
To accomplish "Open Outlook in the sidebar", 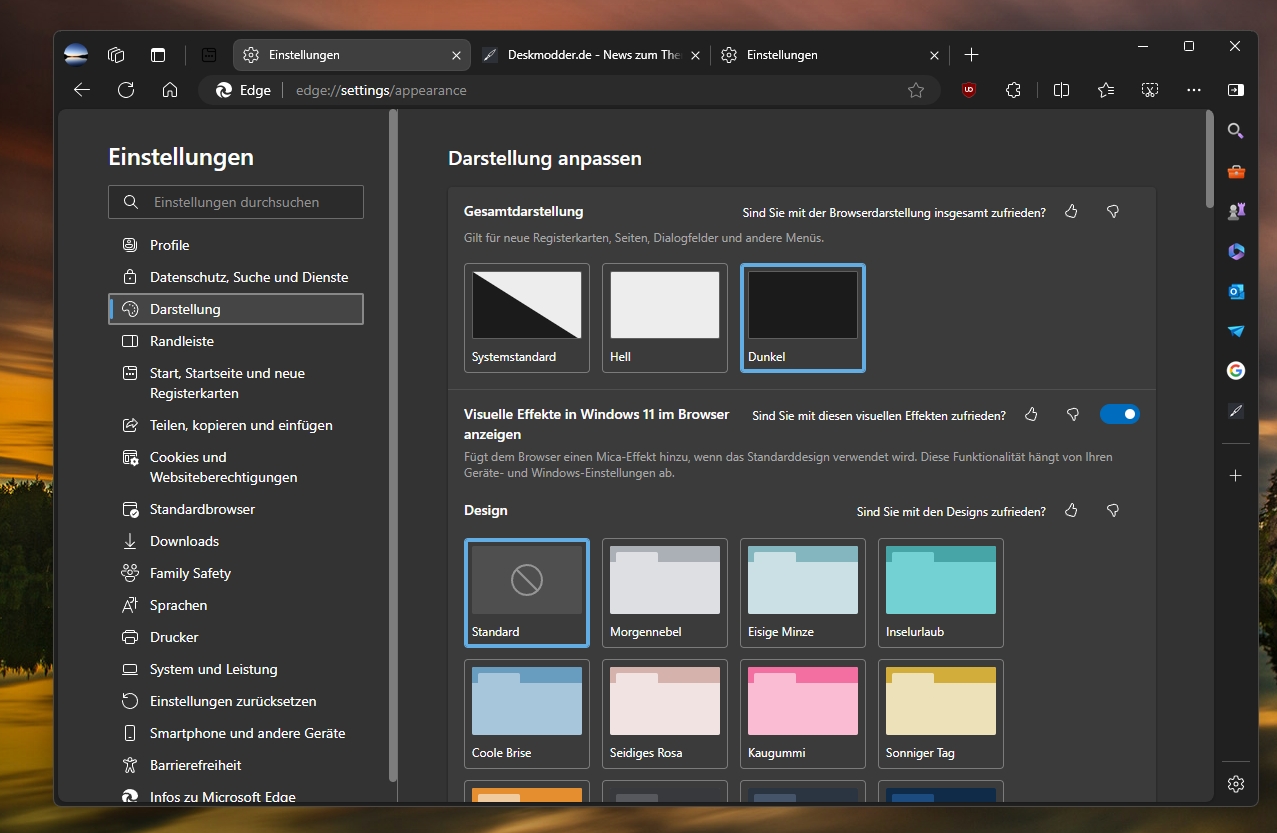I will [1236, 291].
